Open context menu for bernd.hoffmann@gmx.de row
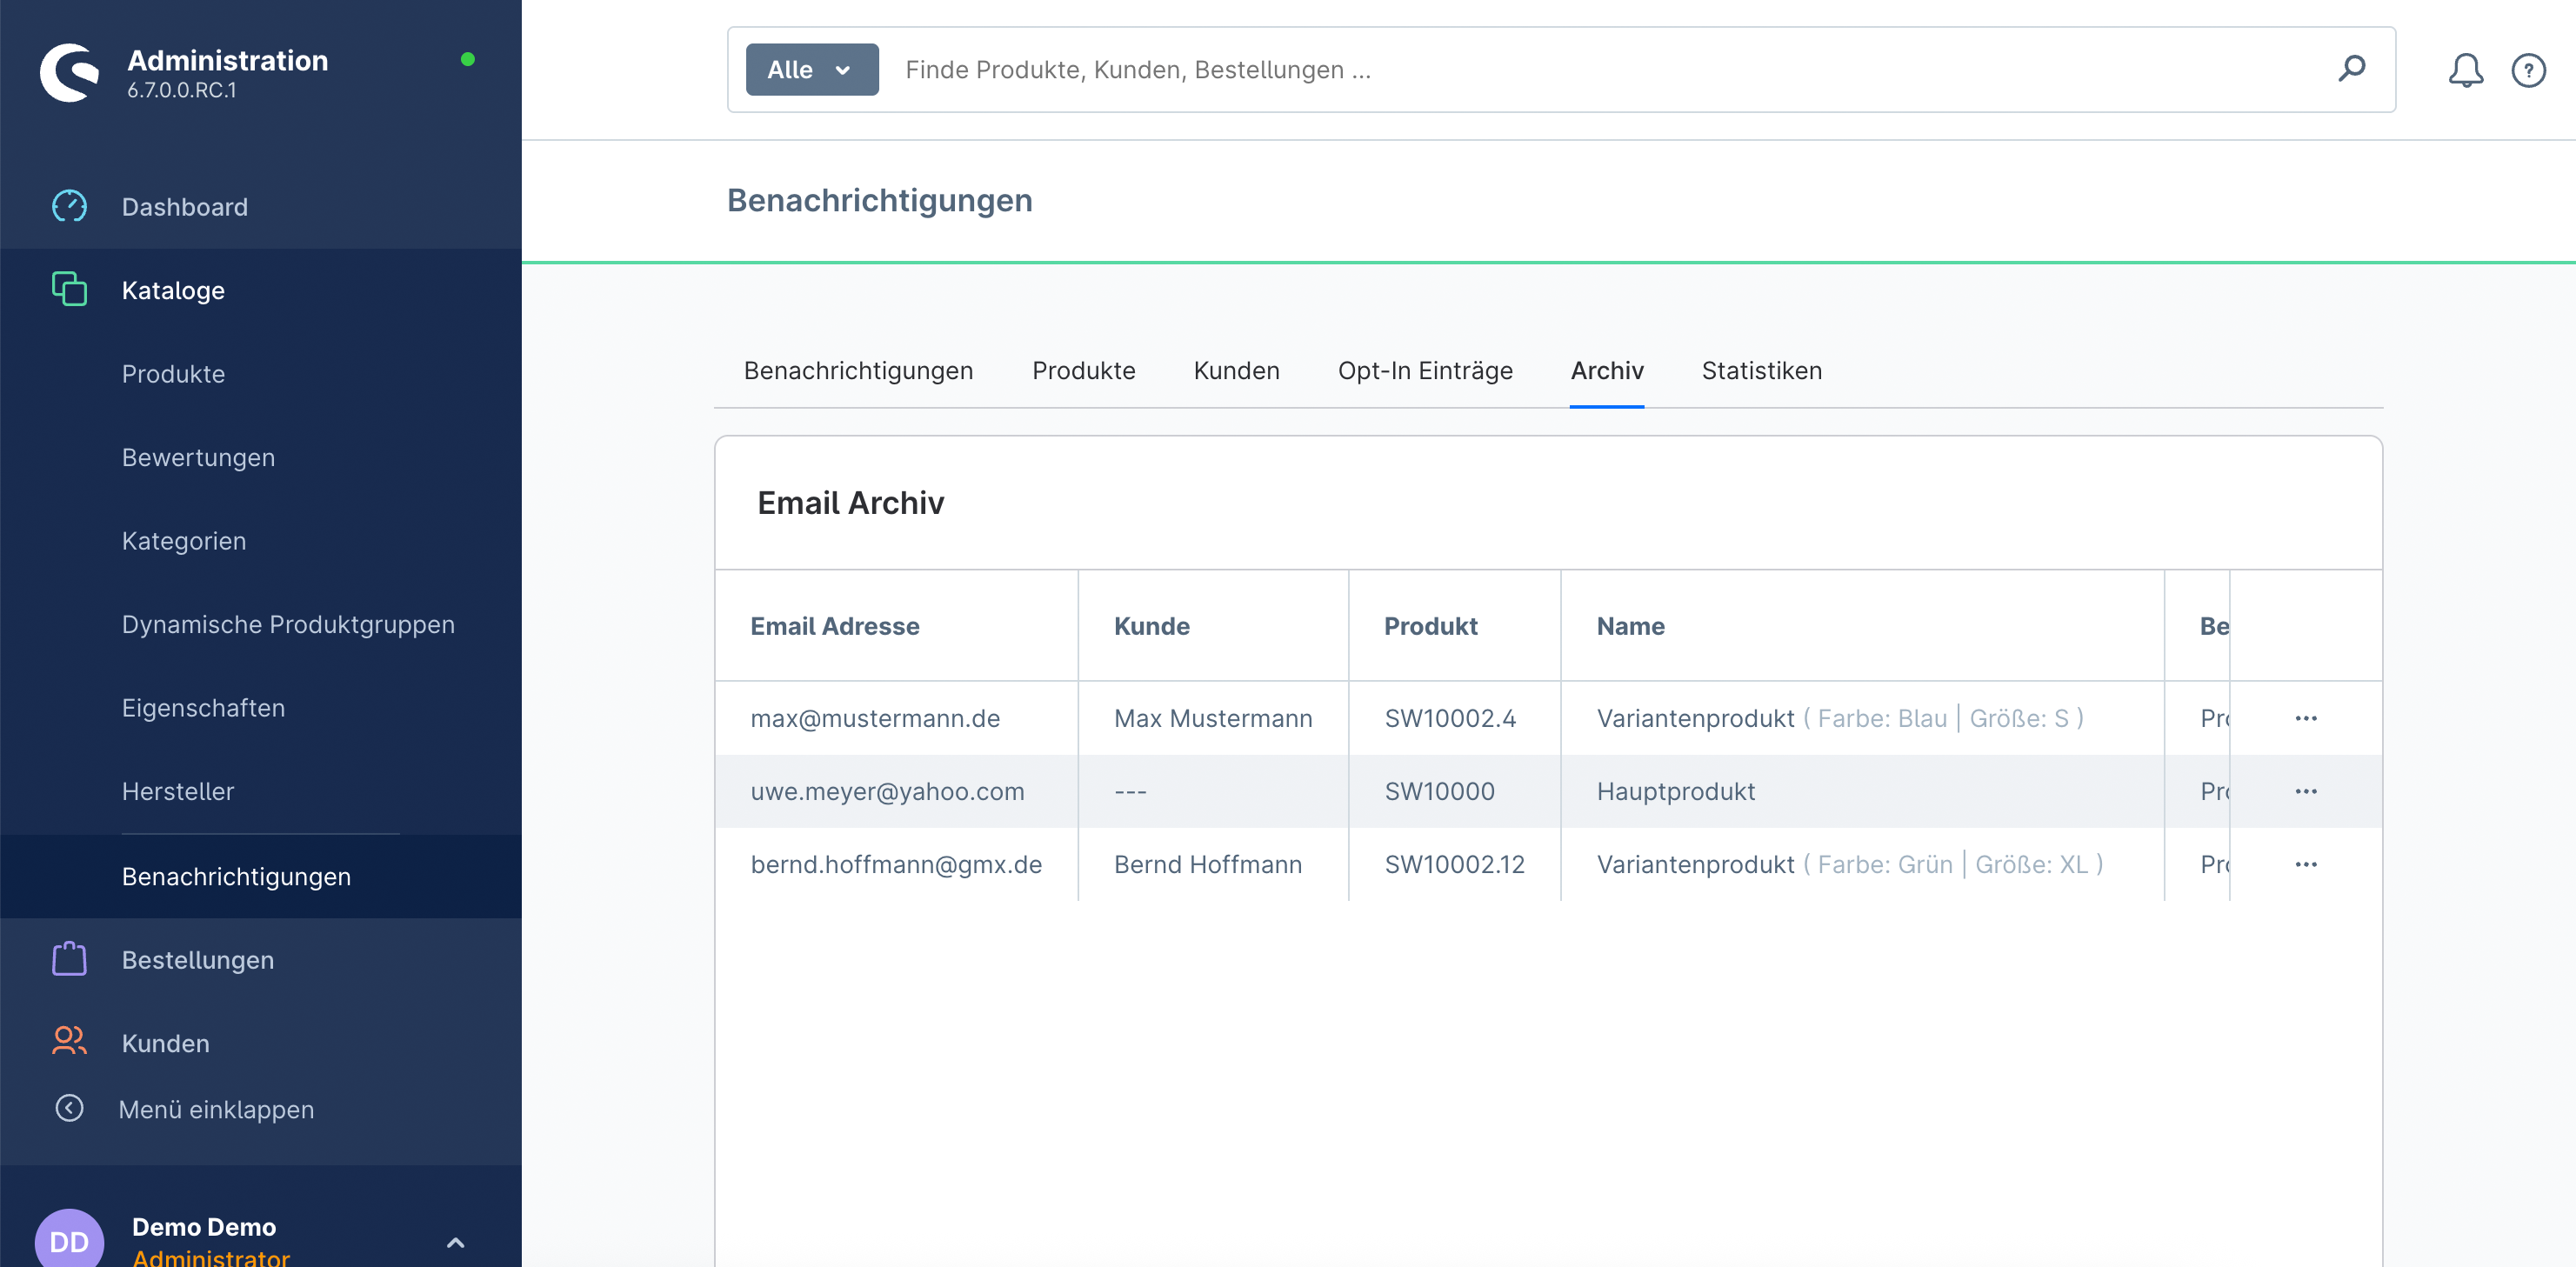2576x1267 pixels. click(2306, 864)
